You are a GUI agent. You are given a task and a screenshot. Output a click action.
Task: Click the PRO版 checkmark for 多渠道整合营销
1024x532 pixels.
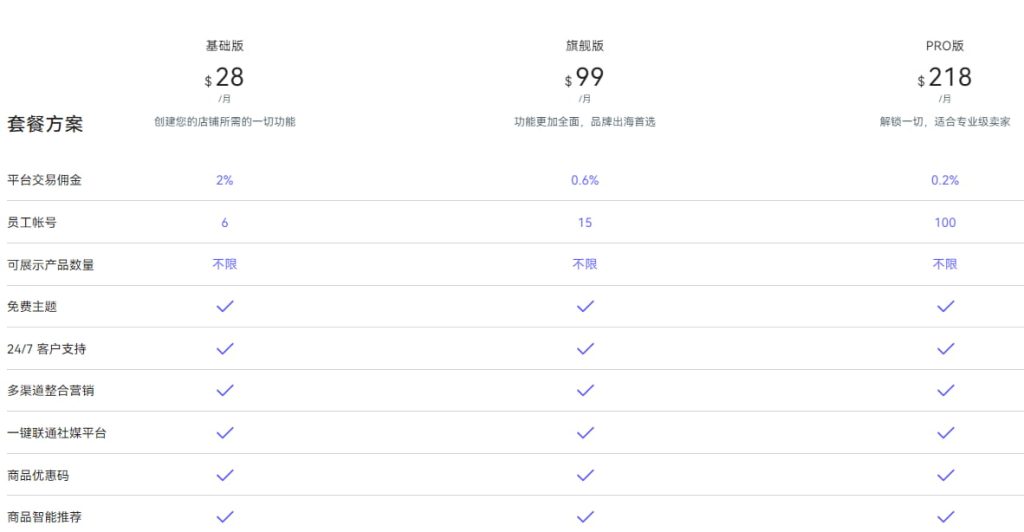[945, 391]
